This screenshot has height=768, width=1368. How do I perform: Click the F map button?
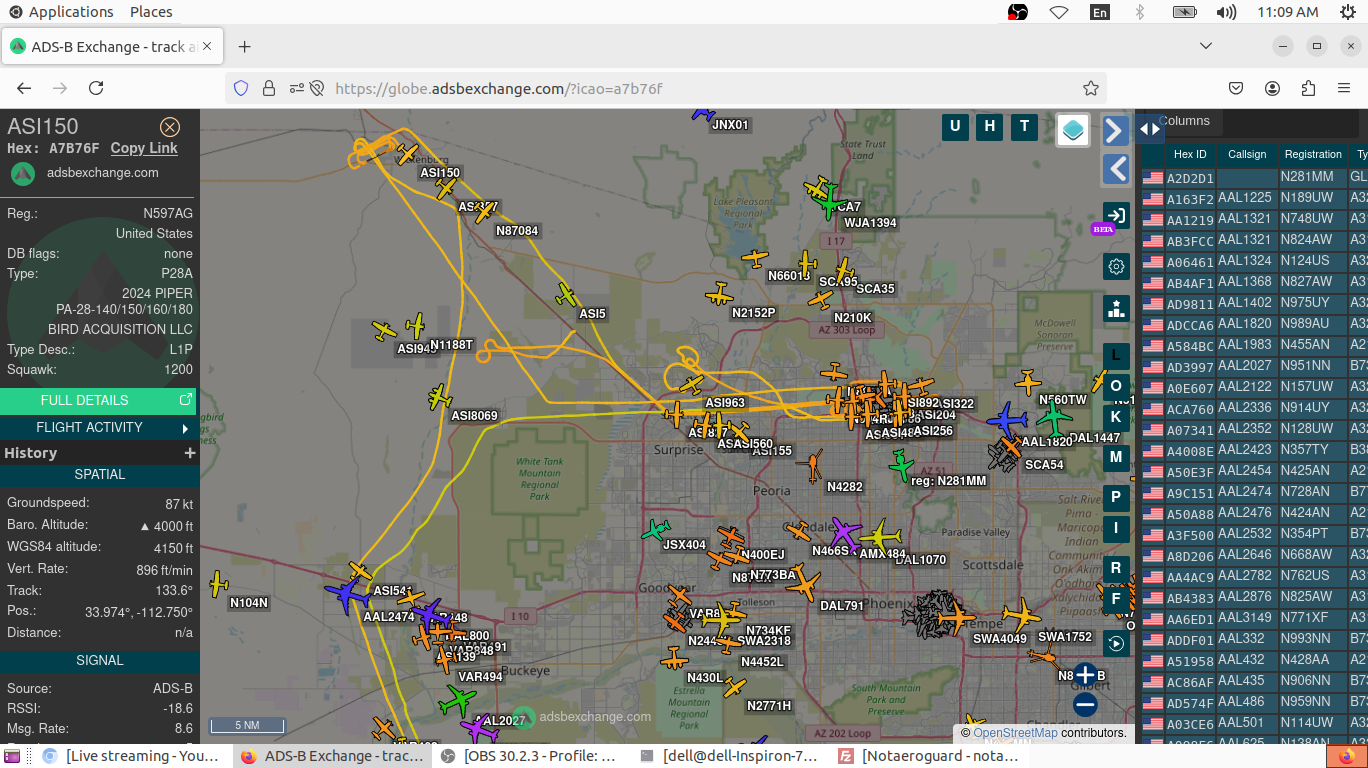tap(1116, 599)
